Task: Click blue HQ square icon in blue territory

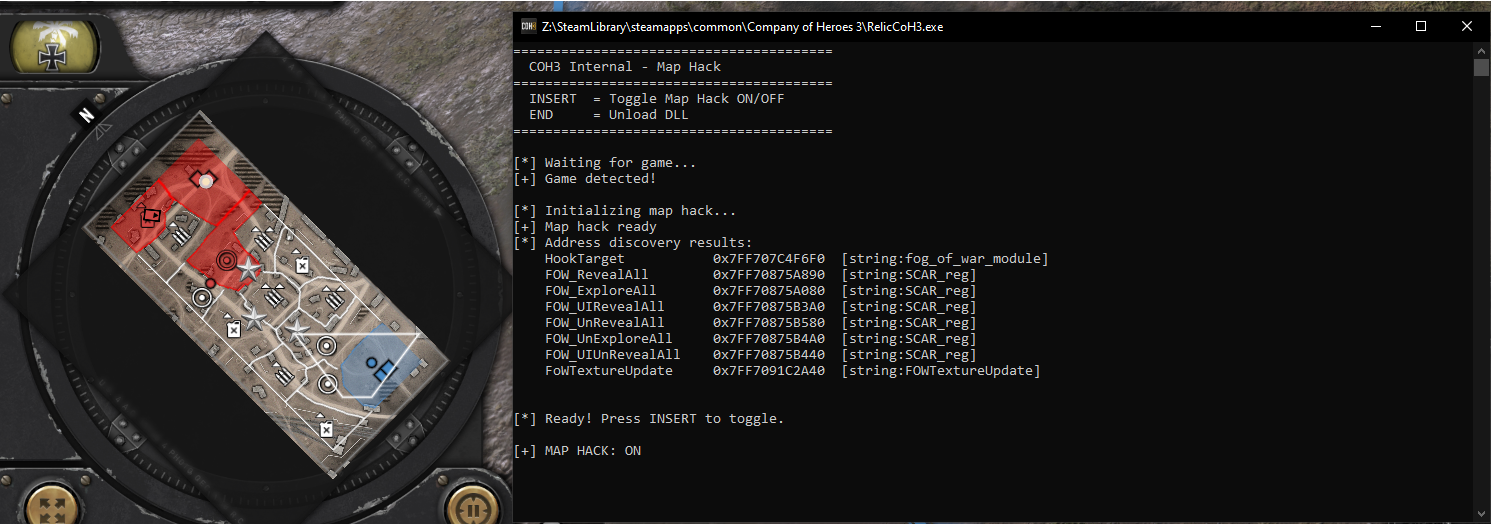Action: 385,371
